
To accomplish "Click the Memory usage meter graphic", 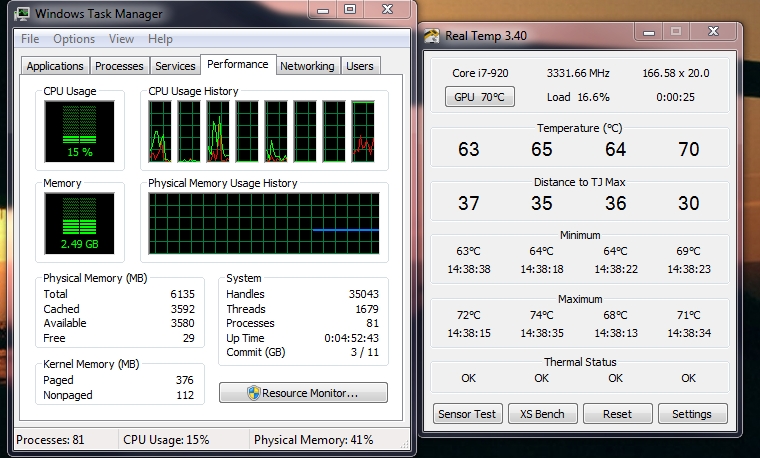I will click(x=79, y=223).
